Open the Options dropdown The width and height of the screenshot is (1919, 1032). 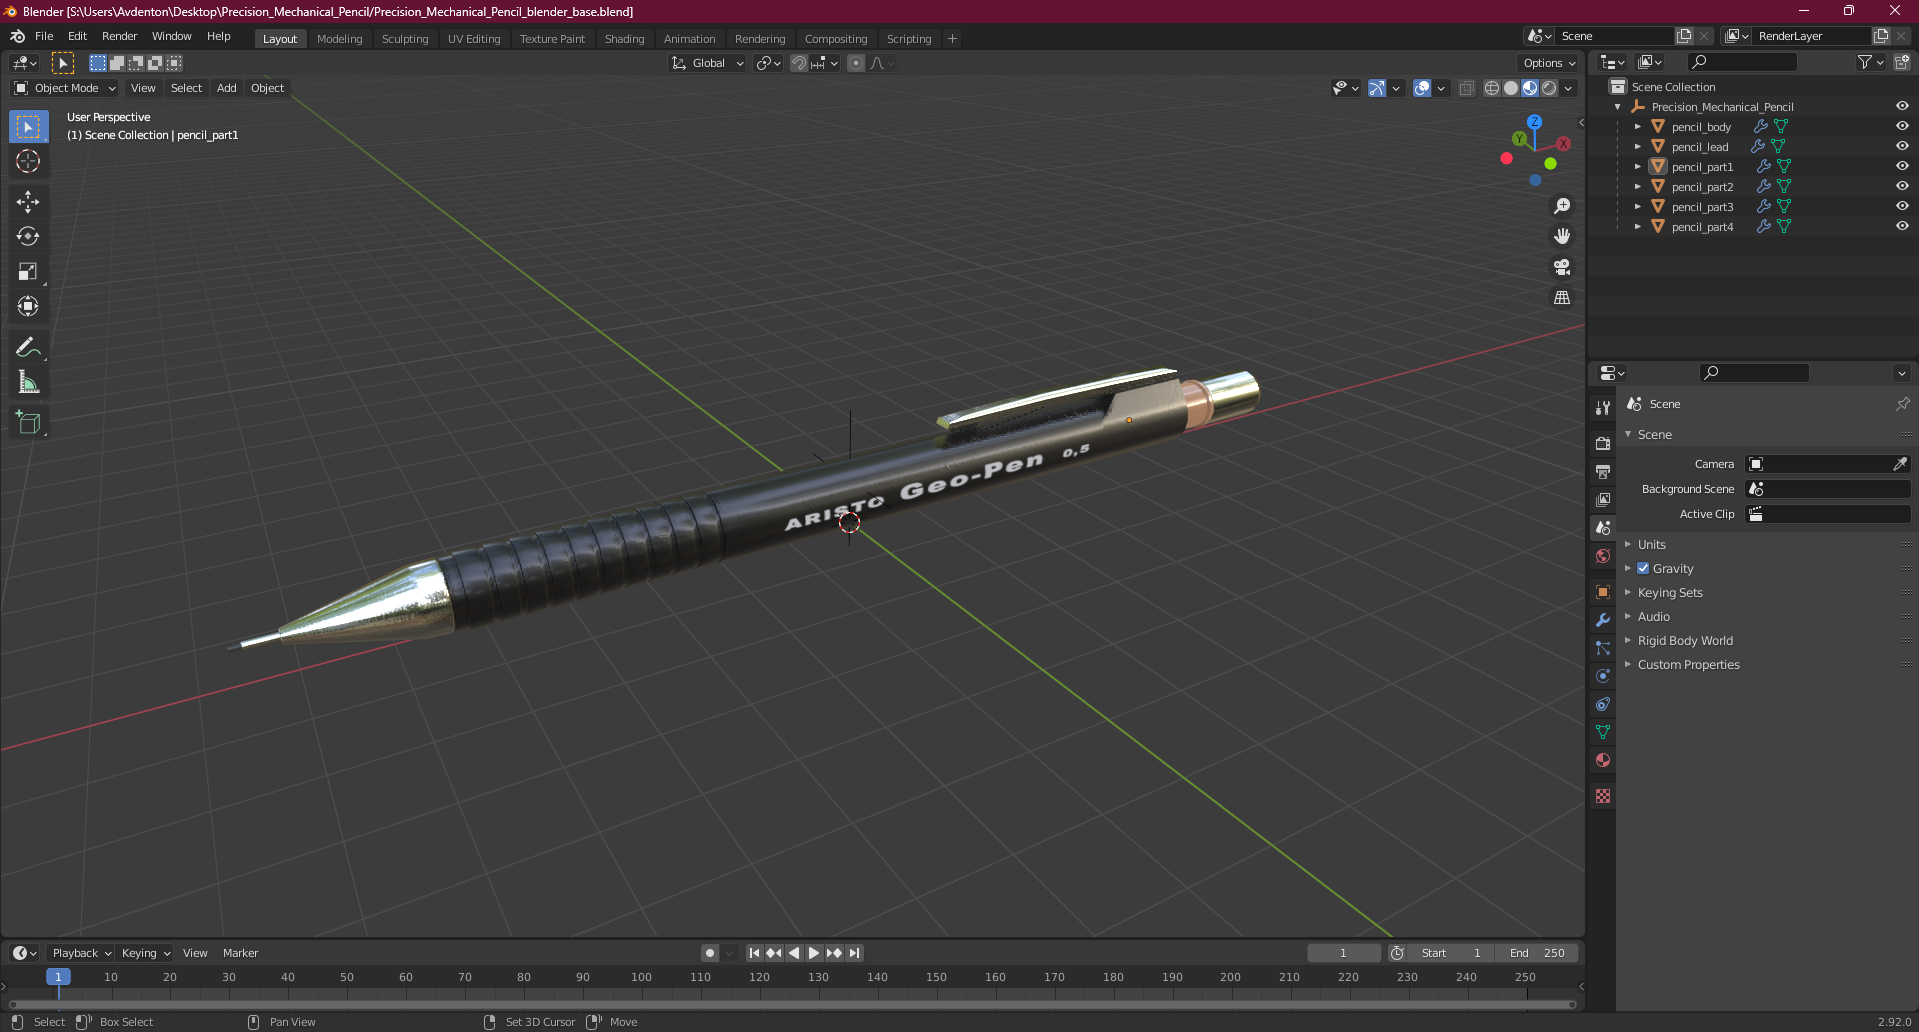pos(1549,63)
